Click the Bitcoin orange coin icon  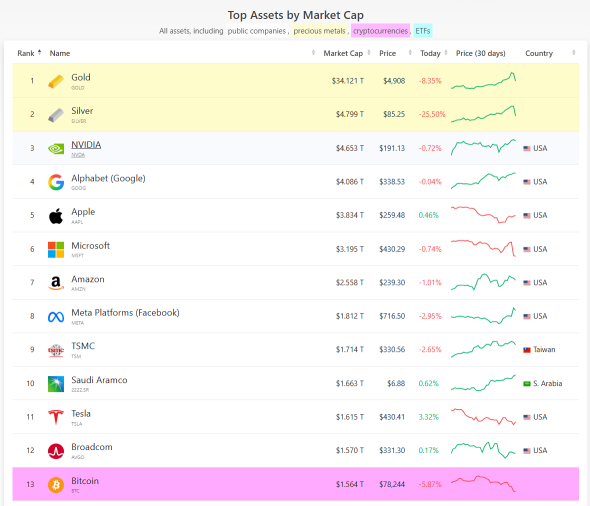(x=56, y=485)
